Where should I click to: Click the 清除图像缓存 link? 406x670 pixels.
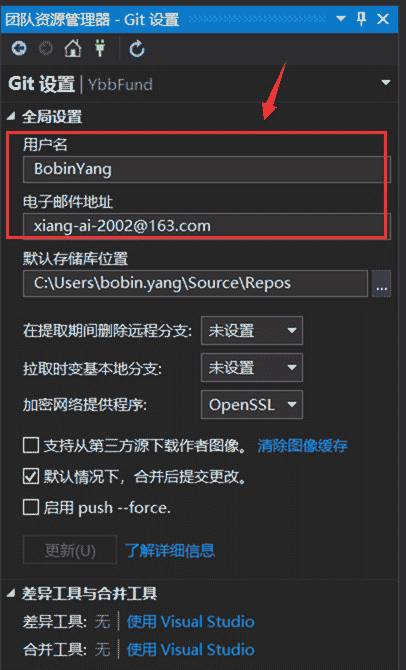303,446
